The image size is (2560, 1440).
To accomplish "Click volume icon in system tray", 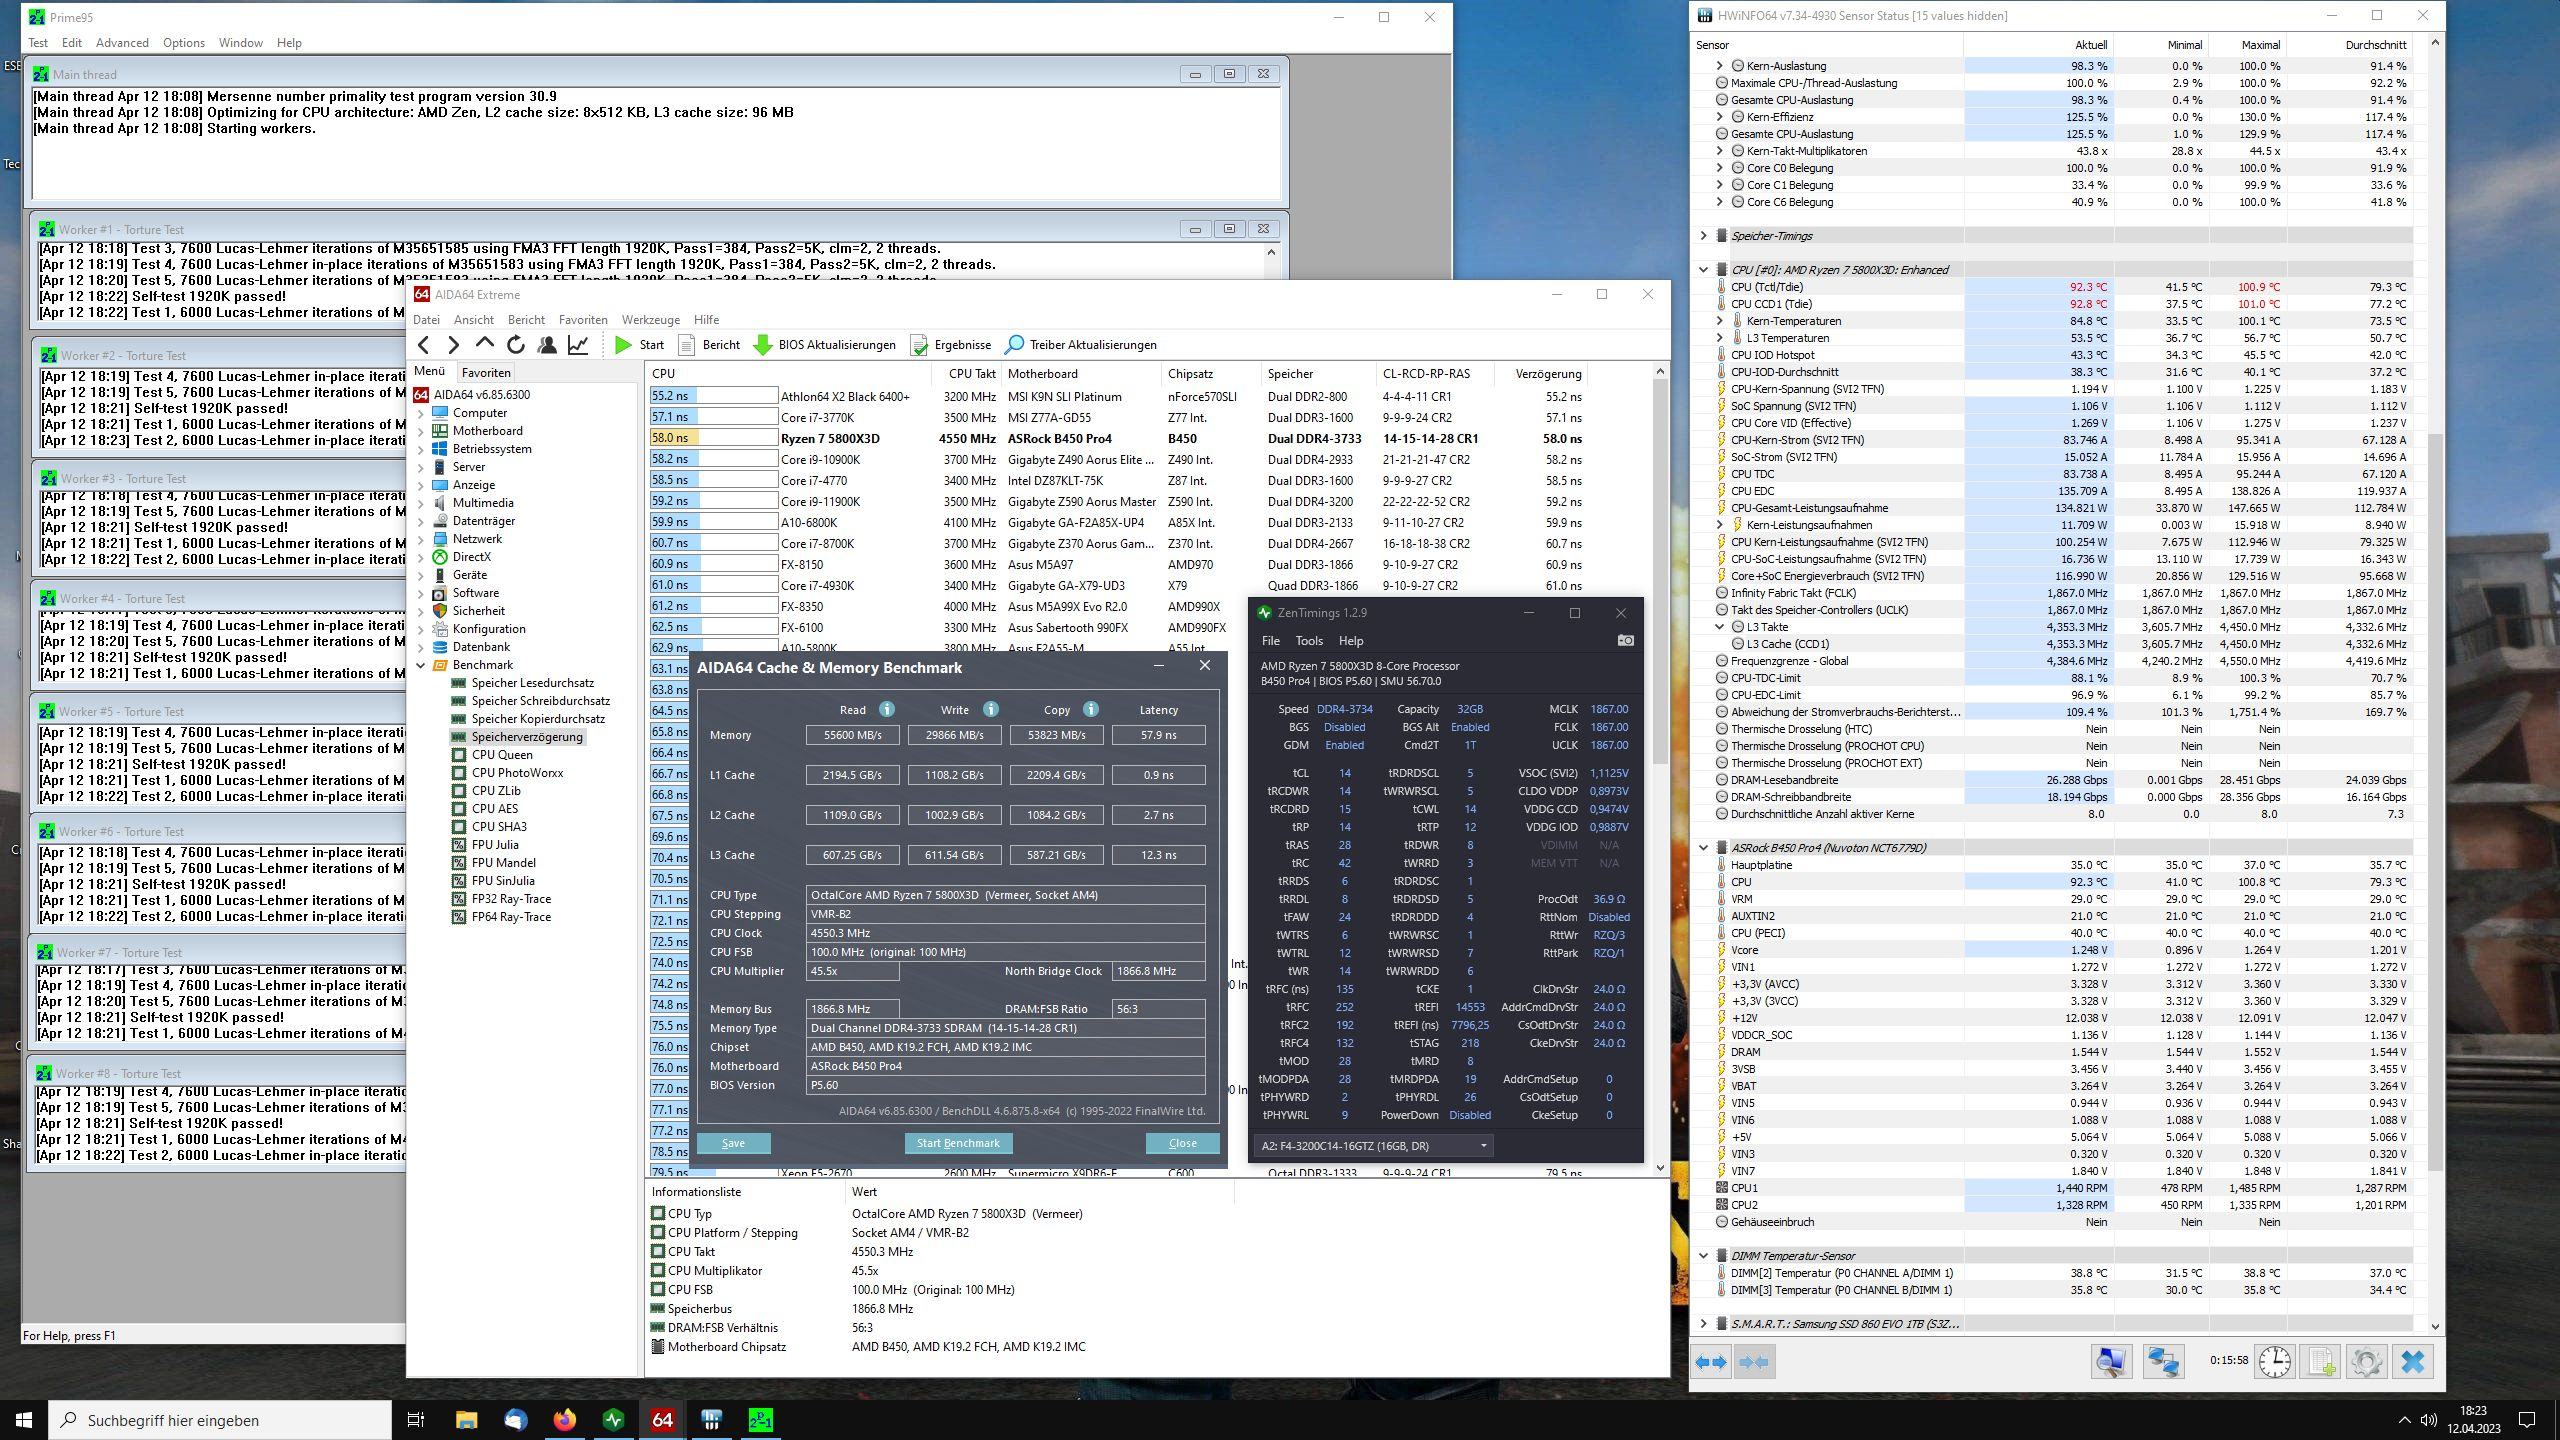I will tap(2428, 1420).
